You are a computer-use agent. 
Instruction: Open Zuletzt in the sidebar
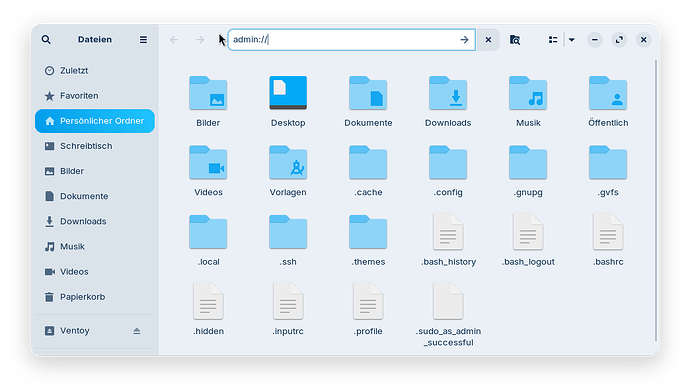(95, 70)
